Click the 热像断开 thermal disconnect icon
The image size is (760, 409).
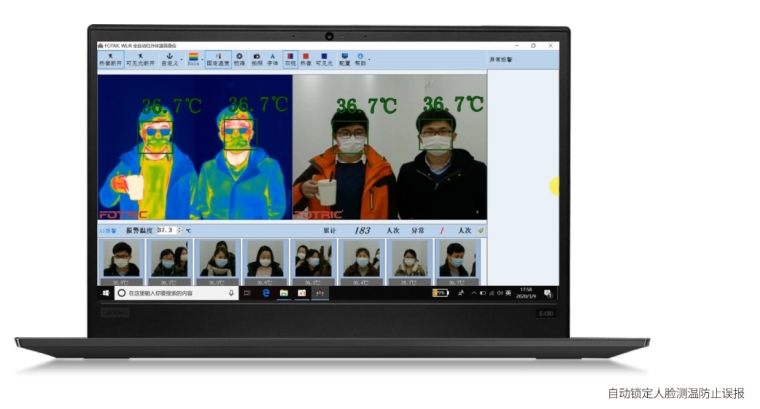pyautogui.click(x=109, y=59)
